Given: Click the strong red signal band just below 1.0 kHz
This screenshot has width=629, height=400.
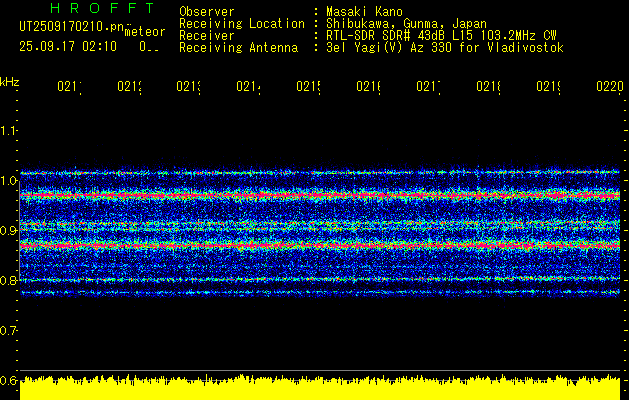Looking at the screenshot, I should click(320, 195).
